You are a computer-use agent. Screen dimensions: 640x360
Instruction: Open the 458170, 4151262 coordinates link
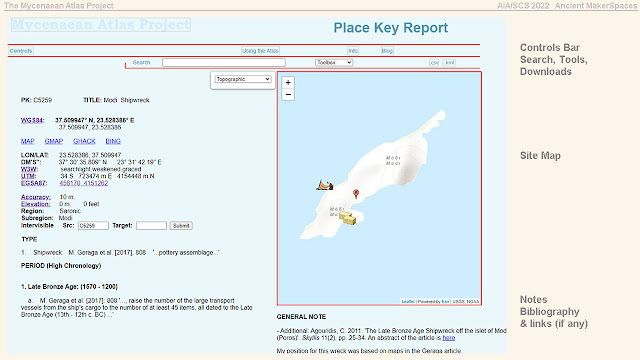84,183
